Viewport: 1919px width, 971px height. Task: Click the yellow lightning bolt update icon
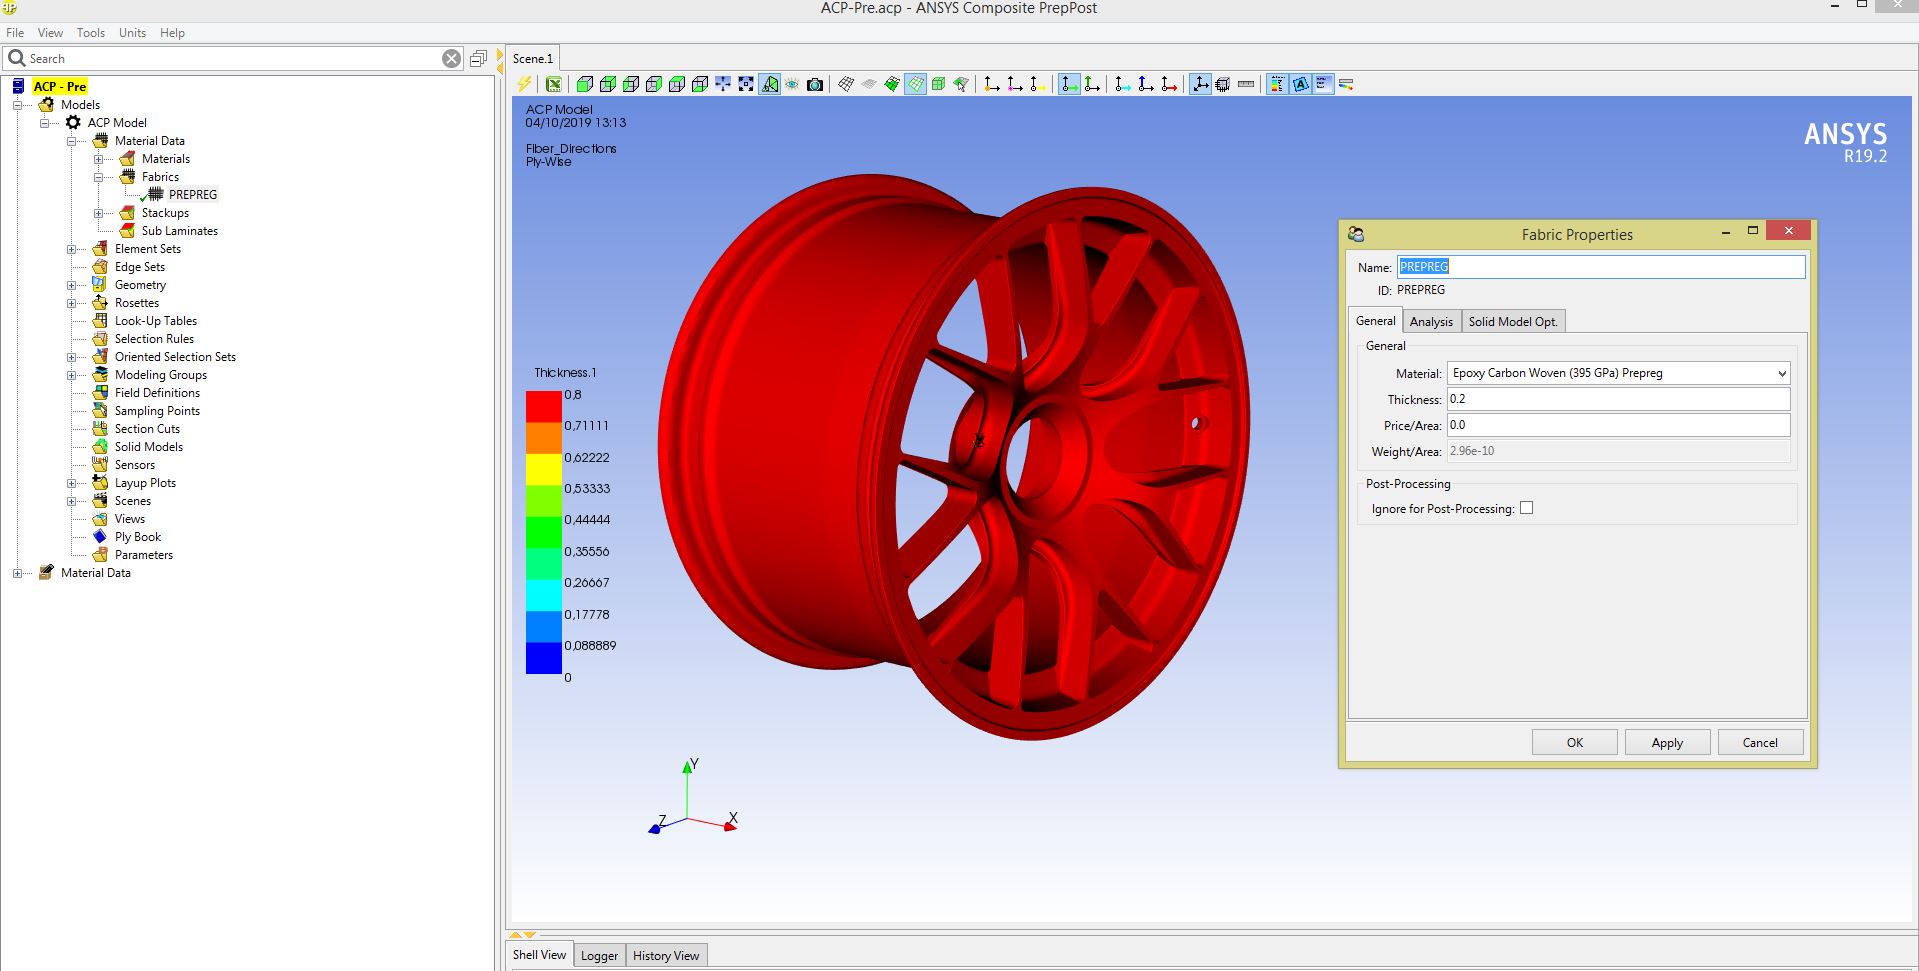click(x=525, y=84)
